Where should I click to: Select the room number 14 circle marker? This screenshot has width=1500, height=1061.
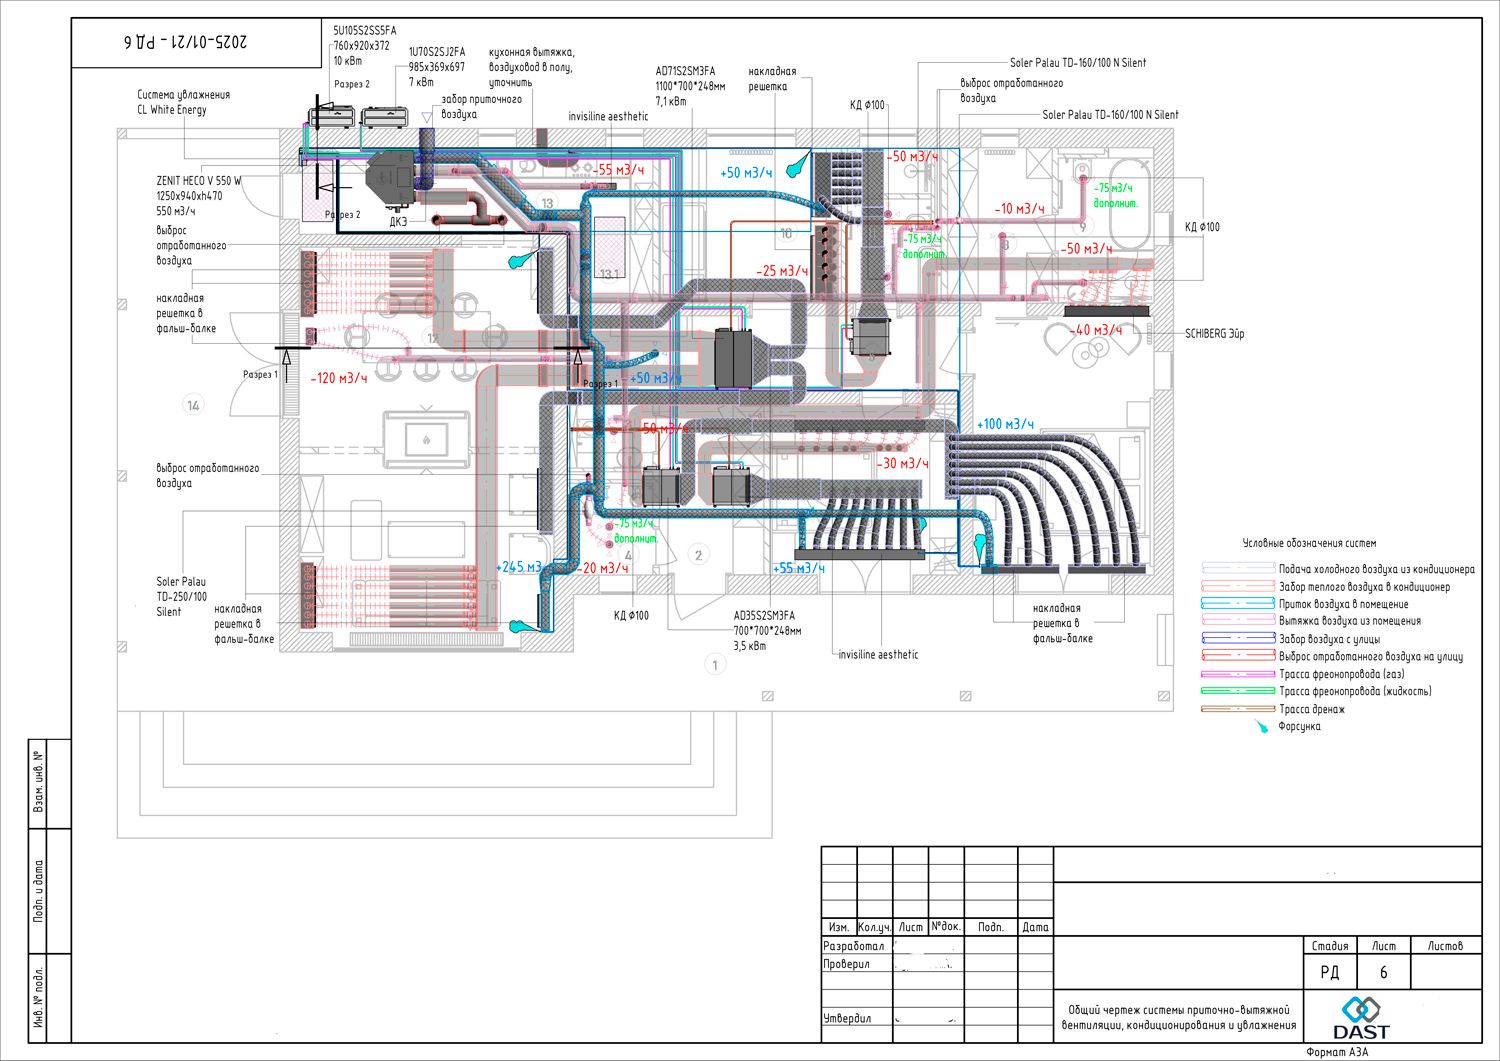(x=193, y=405)
